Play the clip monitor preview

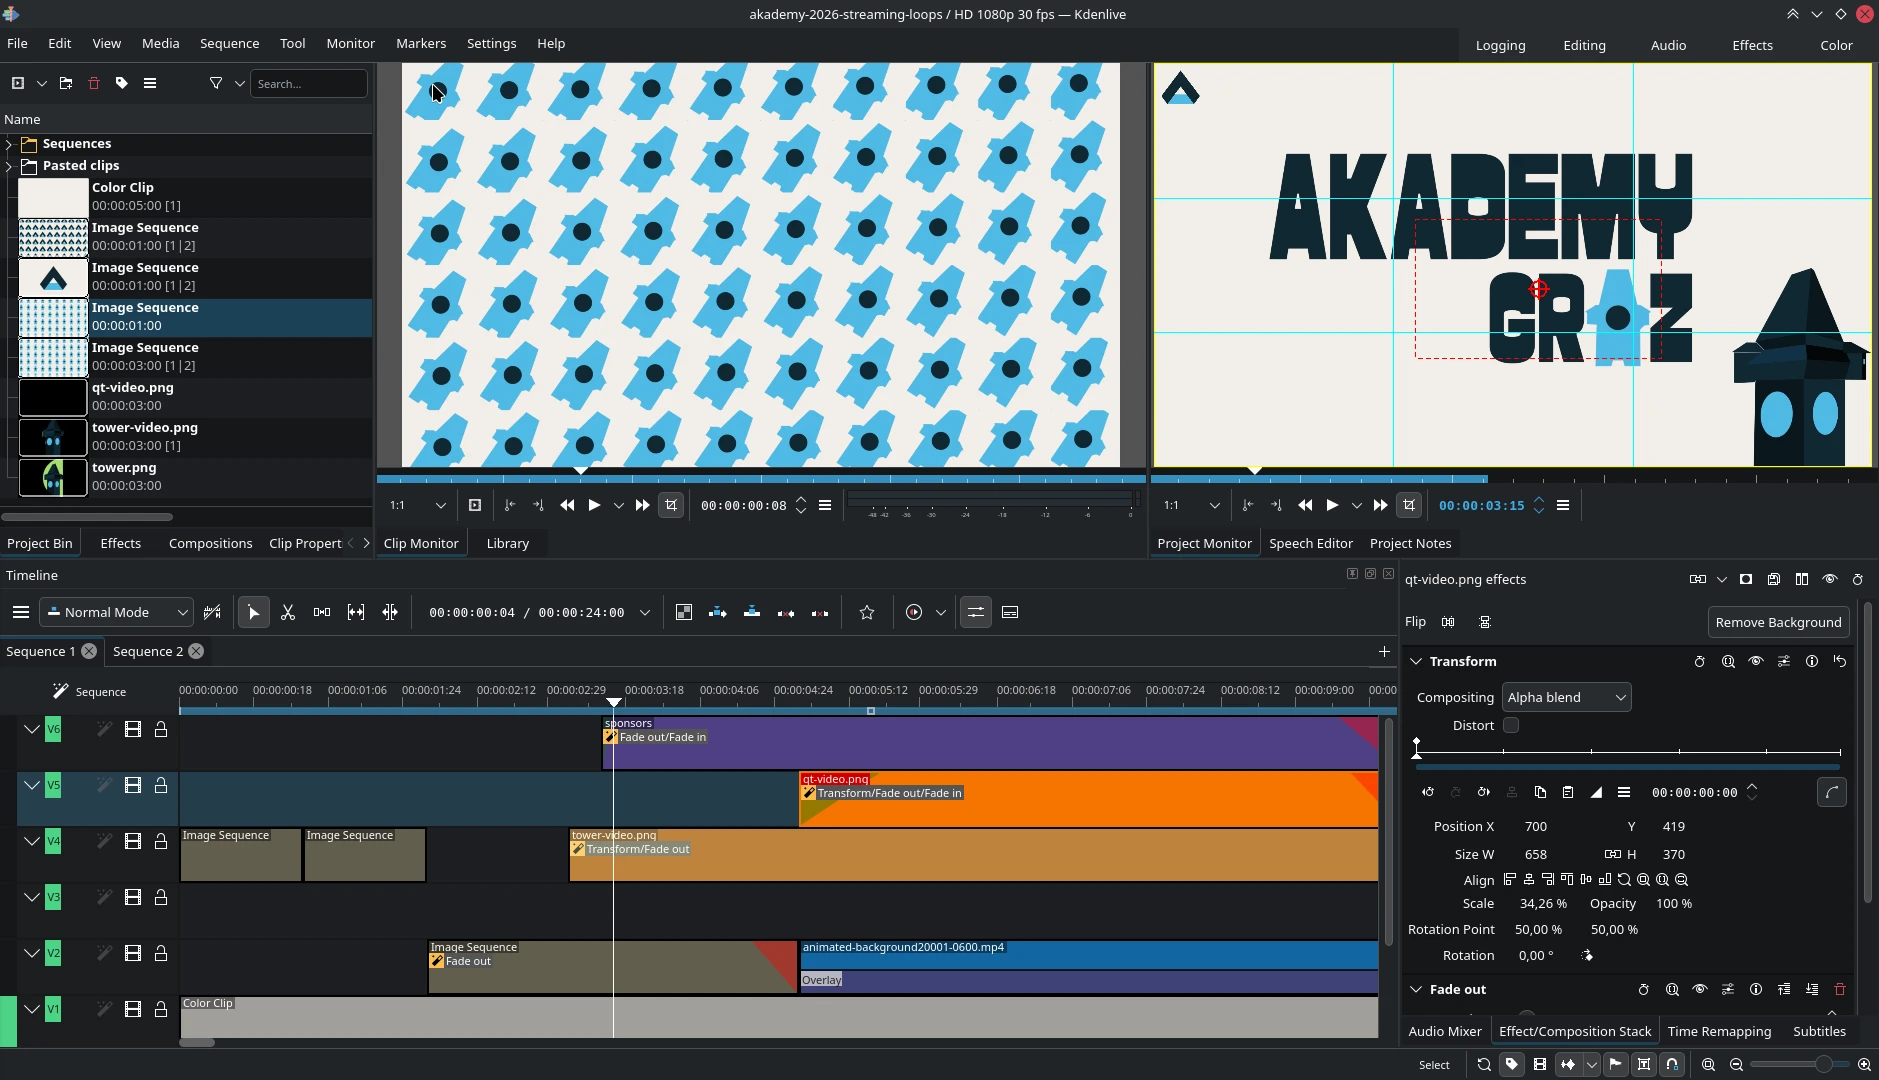(x=594, y=505)
